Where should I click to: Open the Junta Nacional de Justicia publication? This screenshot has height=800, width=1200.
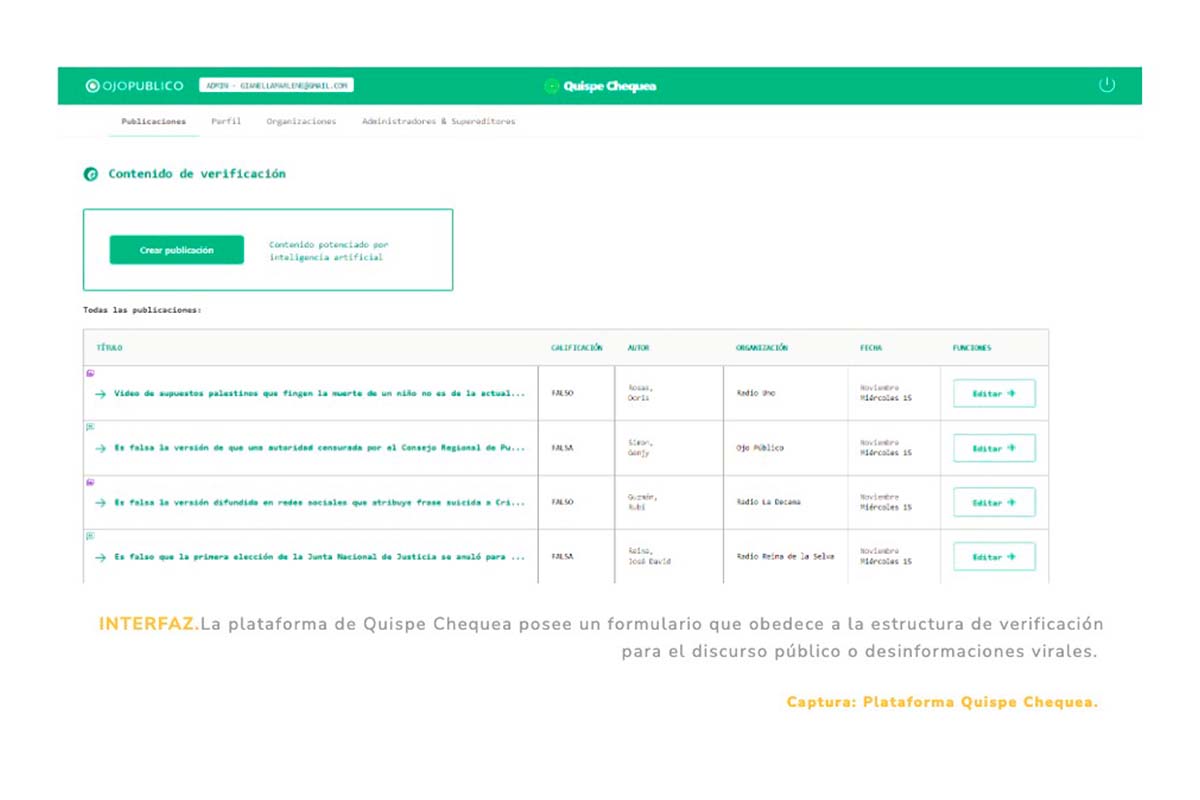318,557
